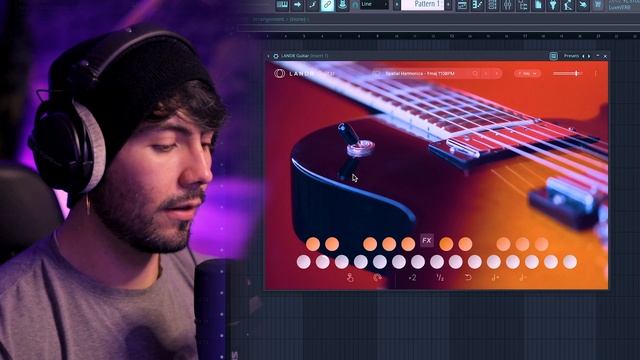Screen dimensions: 640x360
Task: Open the Line snap dropdown
Action: coord(374,4)
